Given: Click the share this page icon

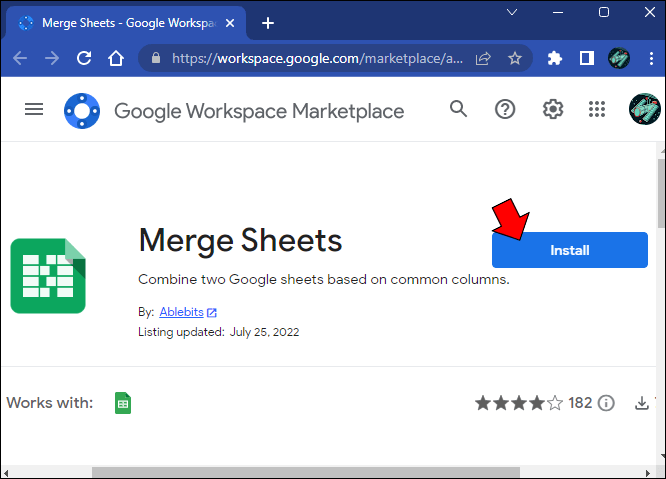Looking at the screenshot, I should (x=484, y=59).
